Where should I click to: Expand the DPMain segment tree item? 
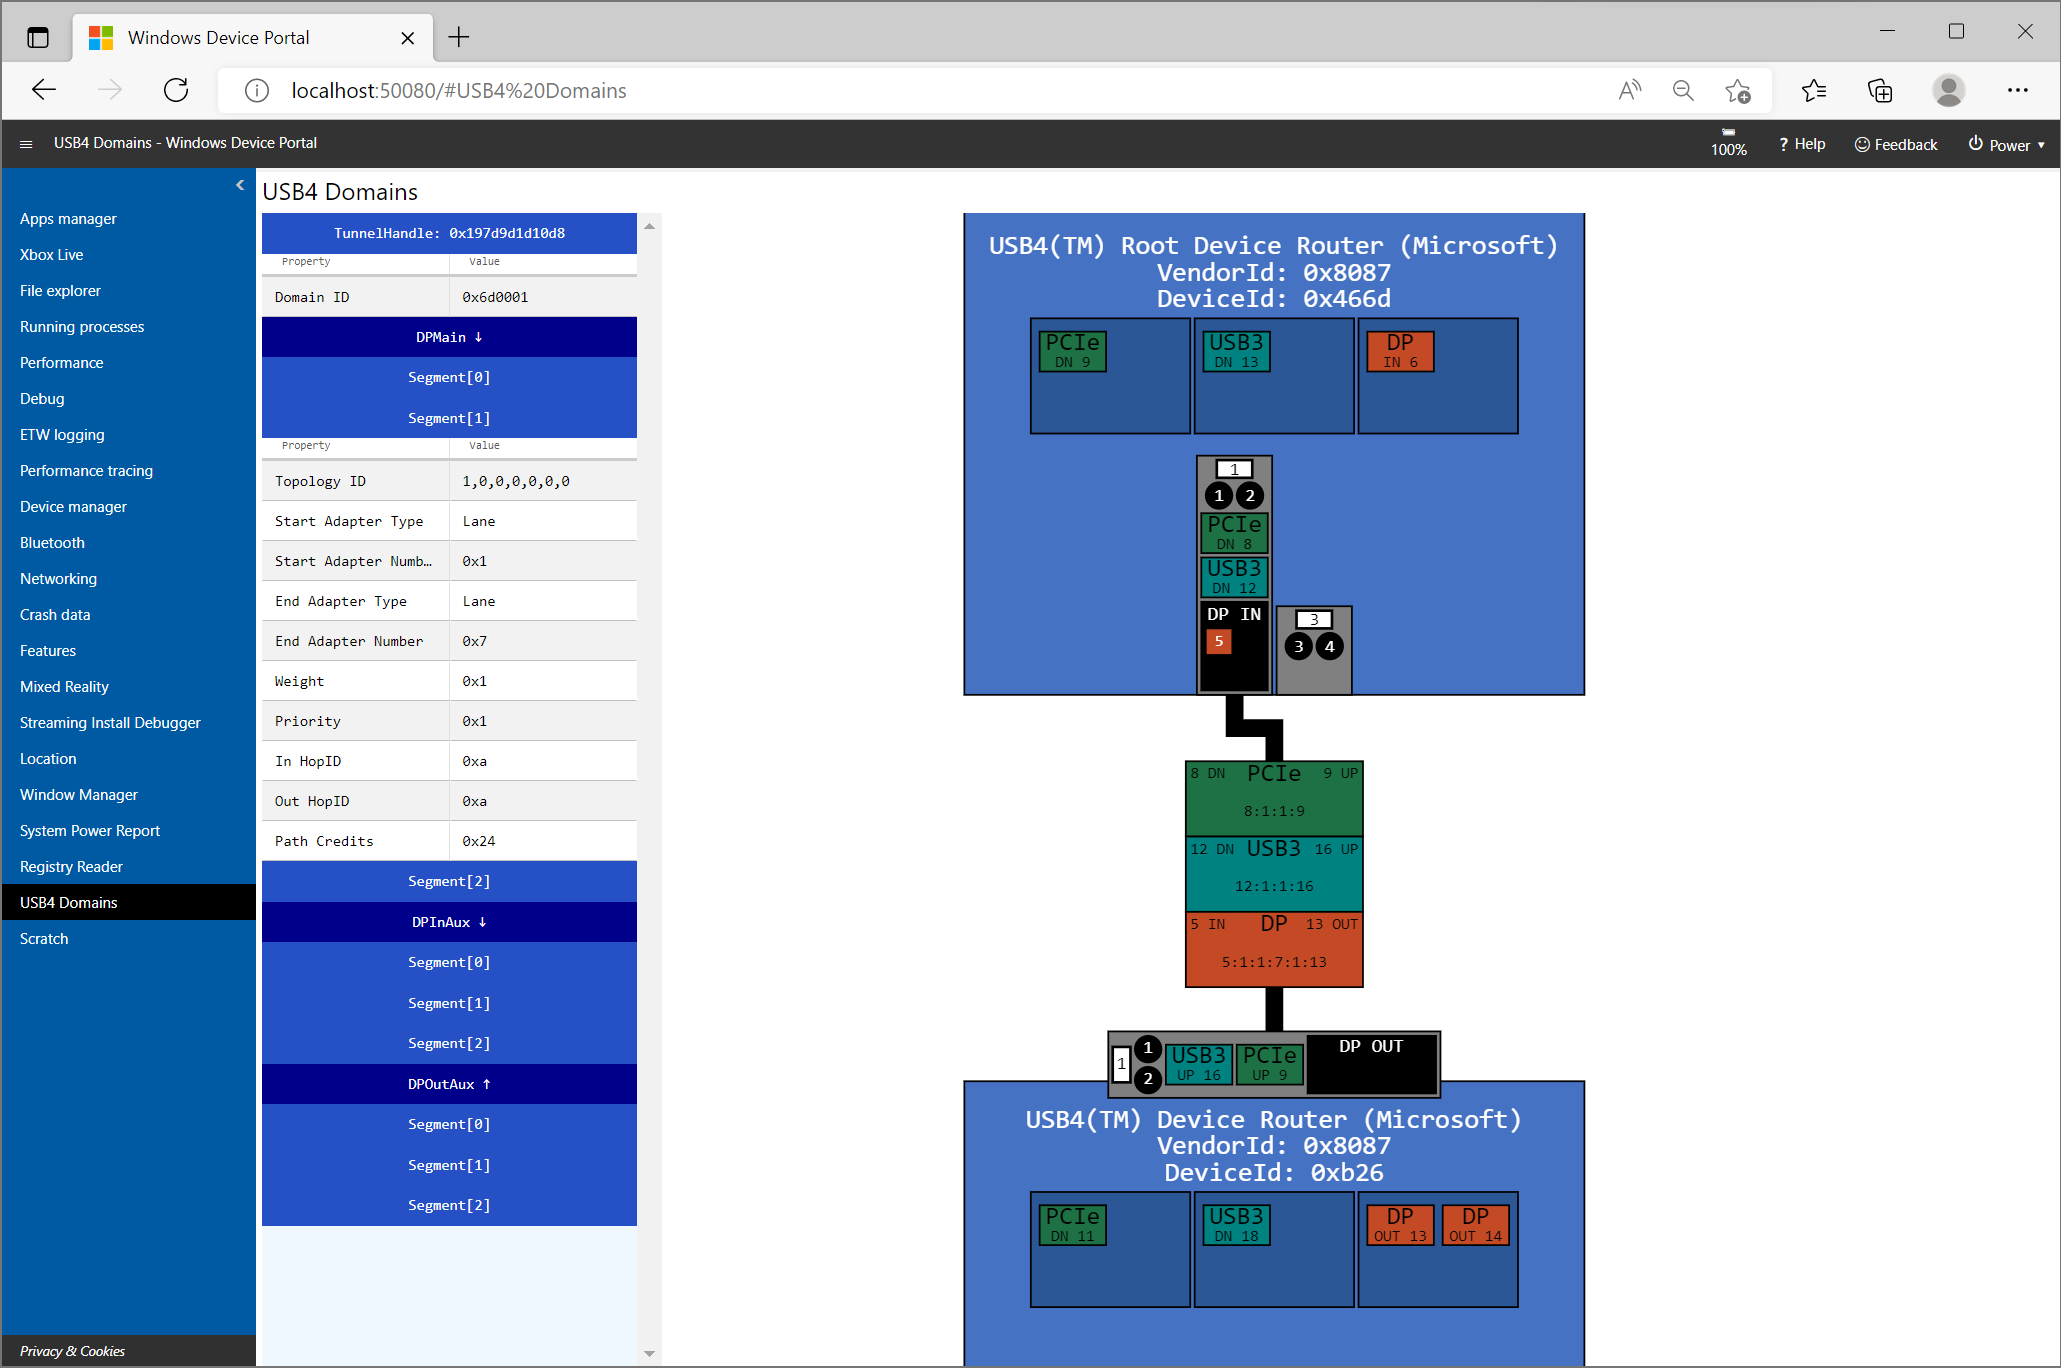point(449,334)
